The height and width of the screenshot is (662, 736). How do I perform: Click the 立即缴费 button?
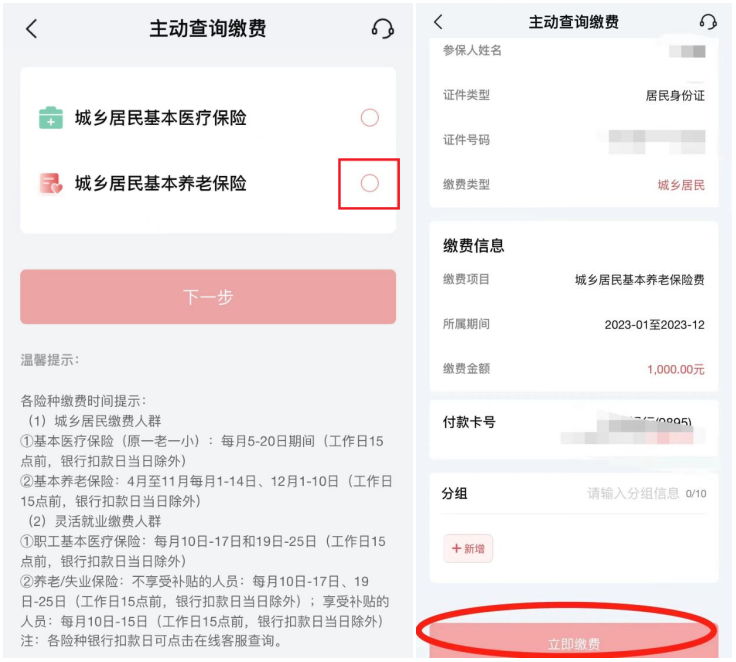pyautogui.click(x=574, y=641)
